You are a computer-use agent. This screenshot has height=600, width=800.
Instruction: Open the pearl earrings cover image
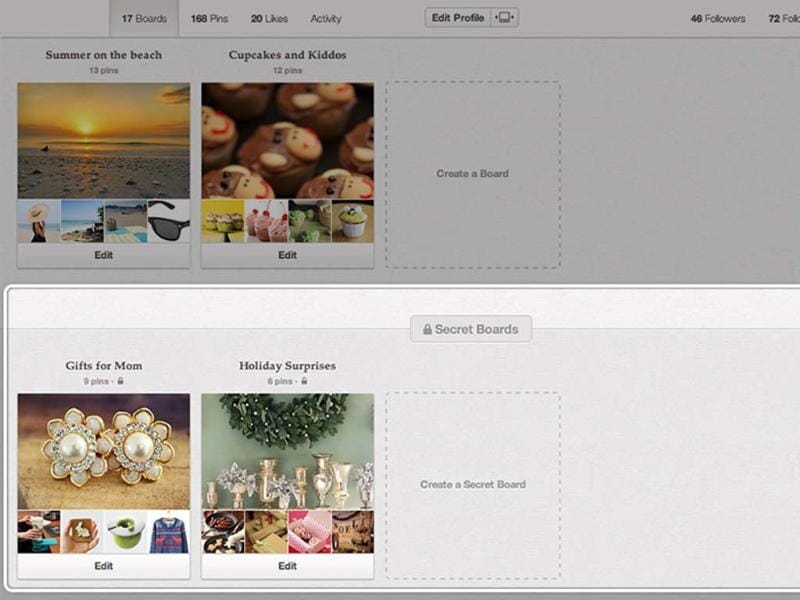(103, 451)
